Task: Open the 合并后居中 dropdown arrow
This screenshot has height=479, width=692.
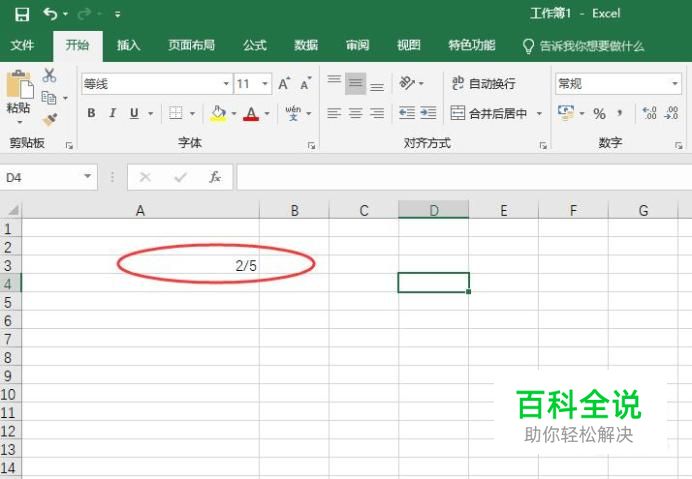Action: pyautogui.click(x=539, y=113)
